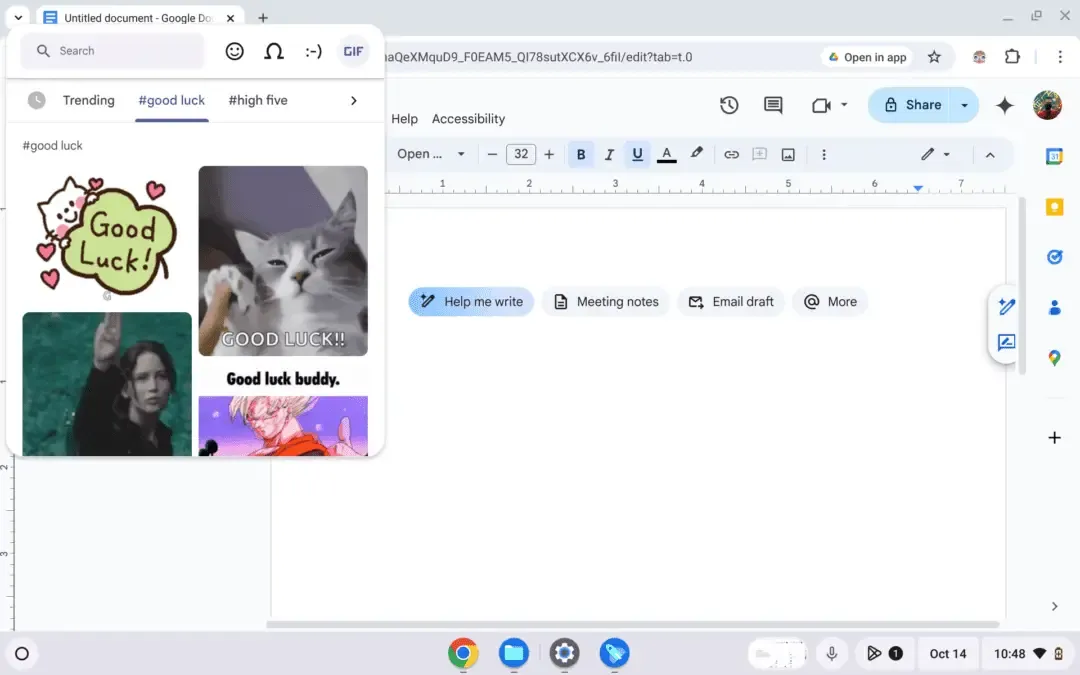Expand meeting options dropdown arrow

844,105
